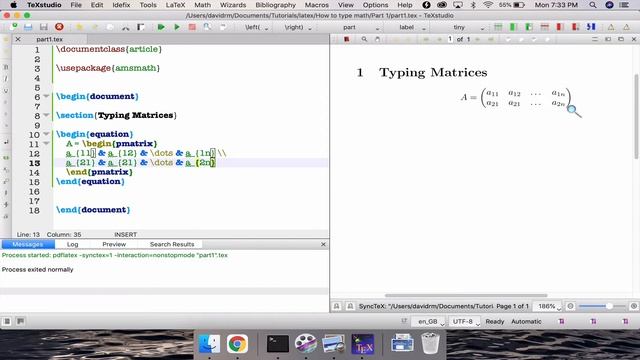Open the UTF-8 encoding dropdown
Image resolution: width=640 pixels, height=360 pixels.
coord(465,322)
